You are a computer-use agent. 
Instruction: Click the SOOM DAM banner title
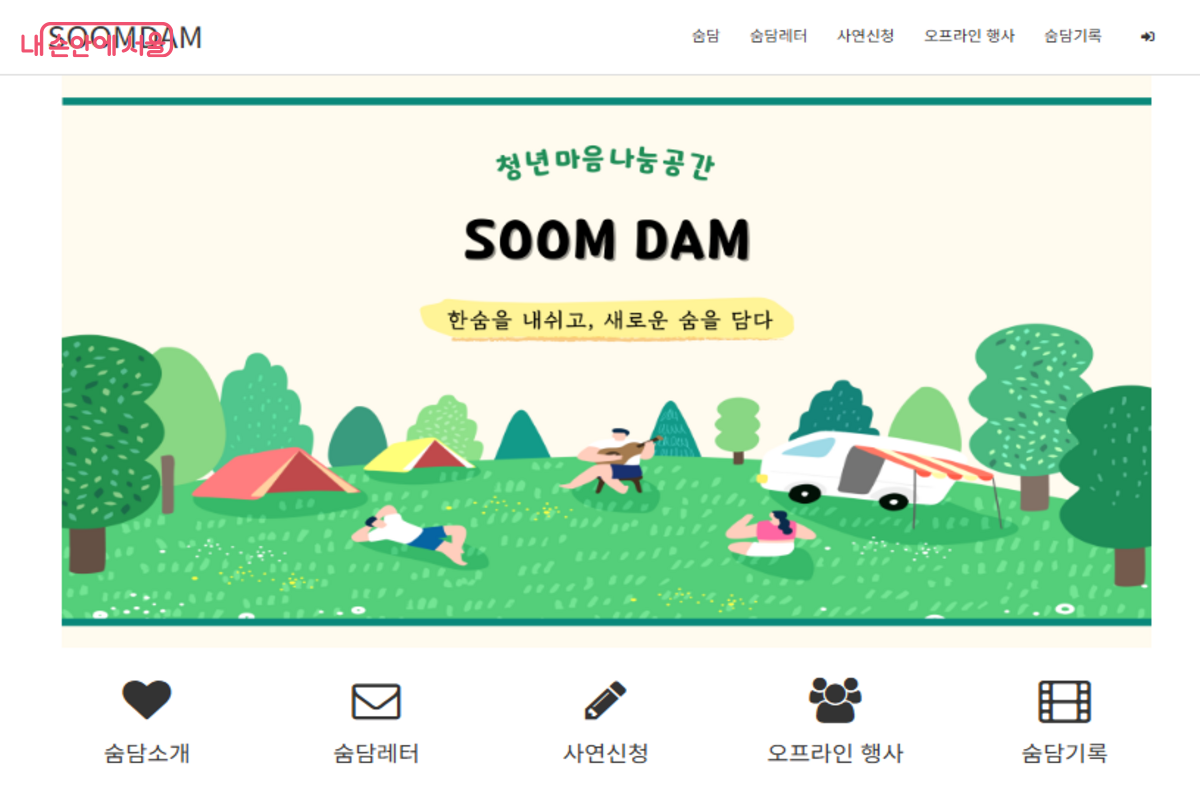607,240
